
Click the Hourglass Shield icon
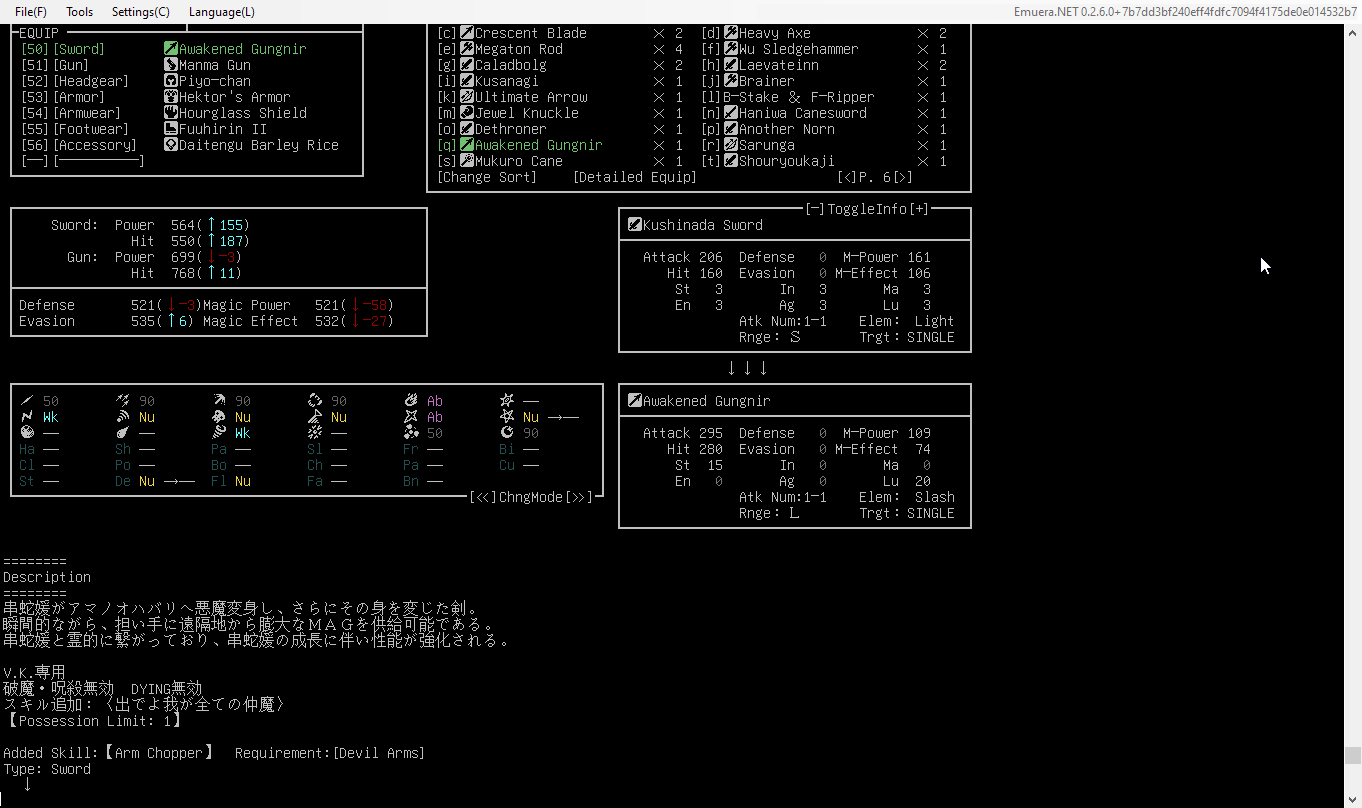tap(171, 113)
